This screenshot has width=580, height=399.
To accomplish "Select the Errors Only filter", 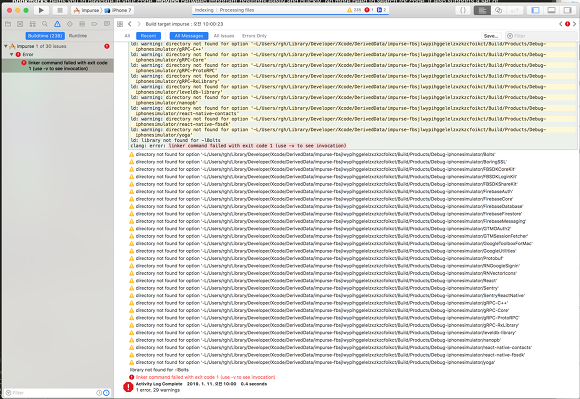I will pyautogui.click(x=254, y=36).
